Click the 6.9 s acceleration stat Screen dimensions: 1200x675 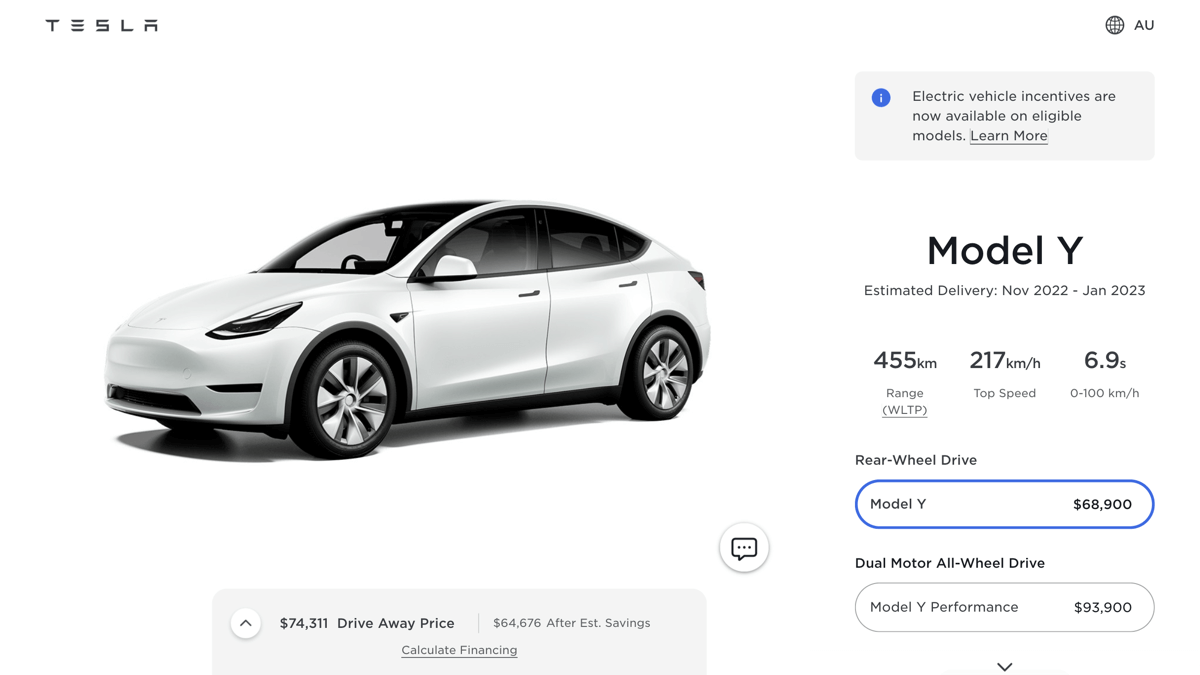(1105, 372)
